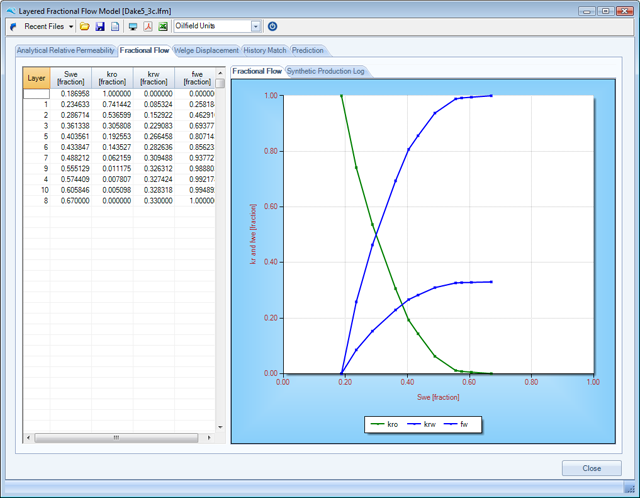Select kro cell value 0.741442
Viewport: 640px width, 498px height.
pos(112,104)
